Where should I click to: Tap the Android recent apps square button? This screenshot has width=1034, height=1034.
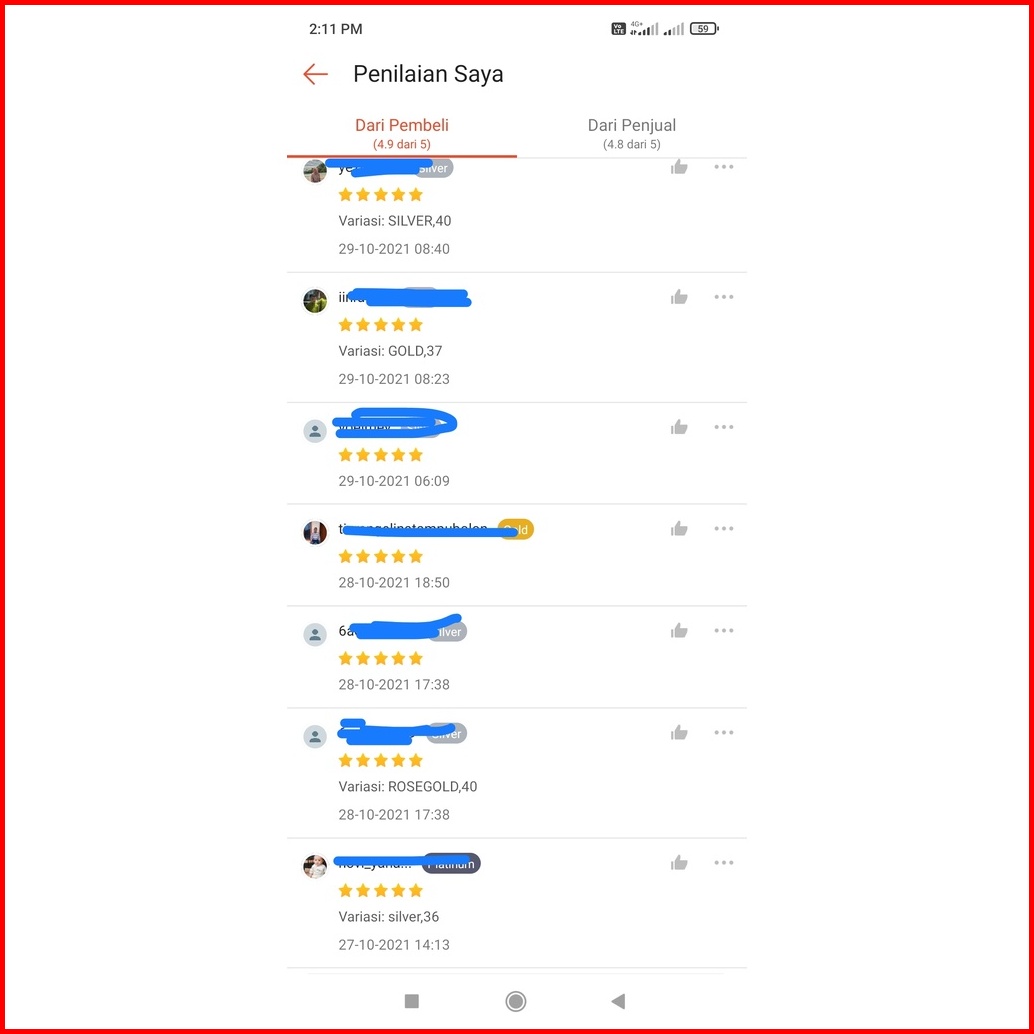point(412,1001)
